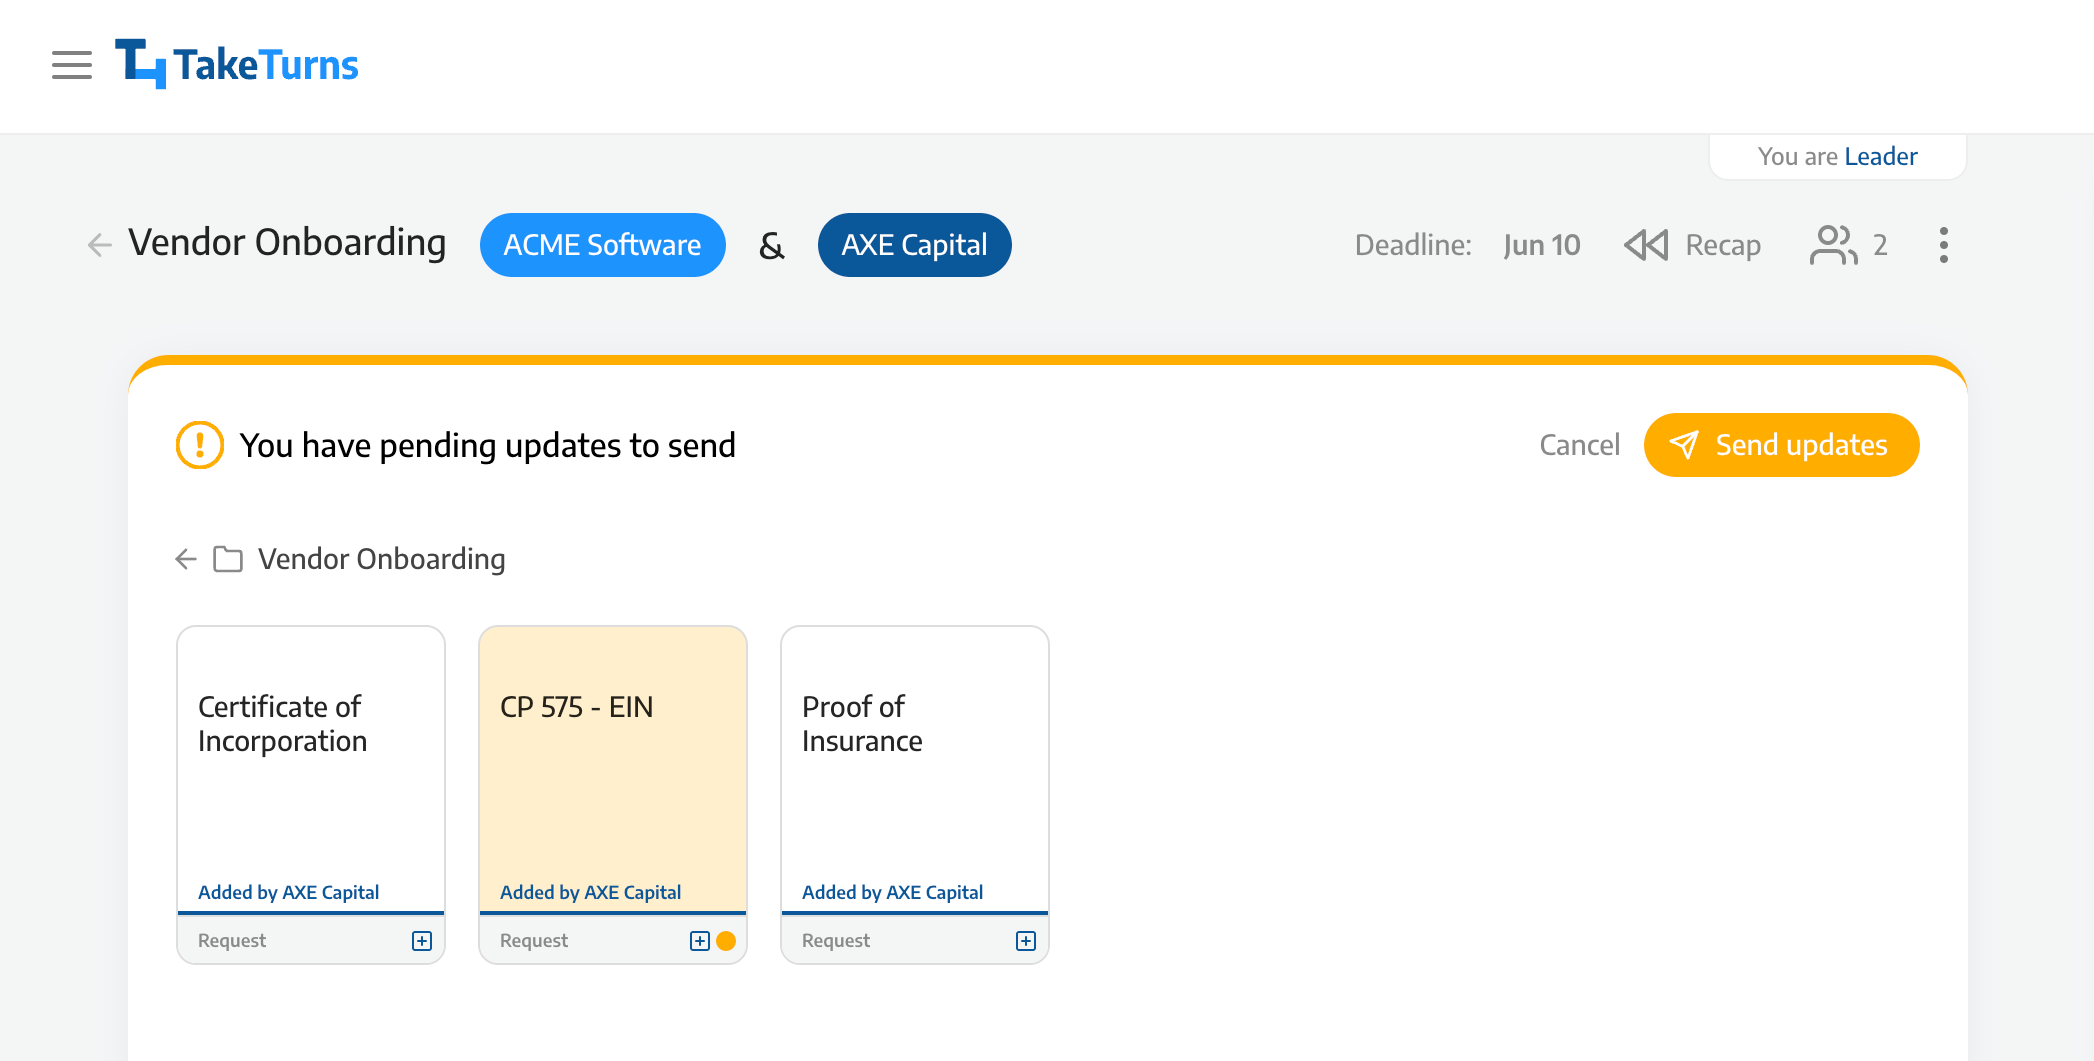2094x1061 pixels.
Task: Click the Vendor Onboarding folder icon
Action: 228,559
